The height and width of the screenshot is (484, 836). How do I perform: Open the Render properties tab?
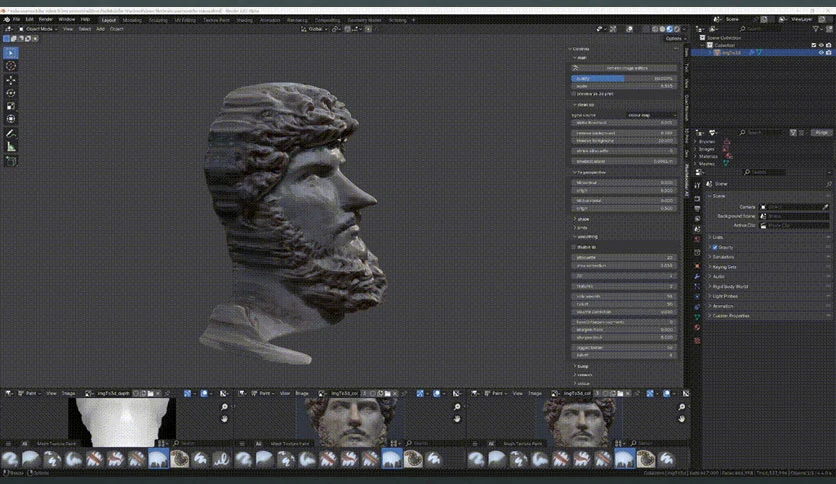[697, 199]
